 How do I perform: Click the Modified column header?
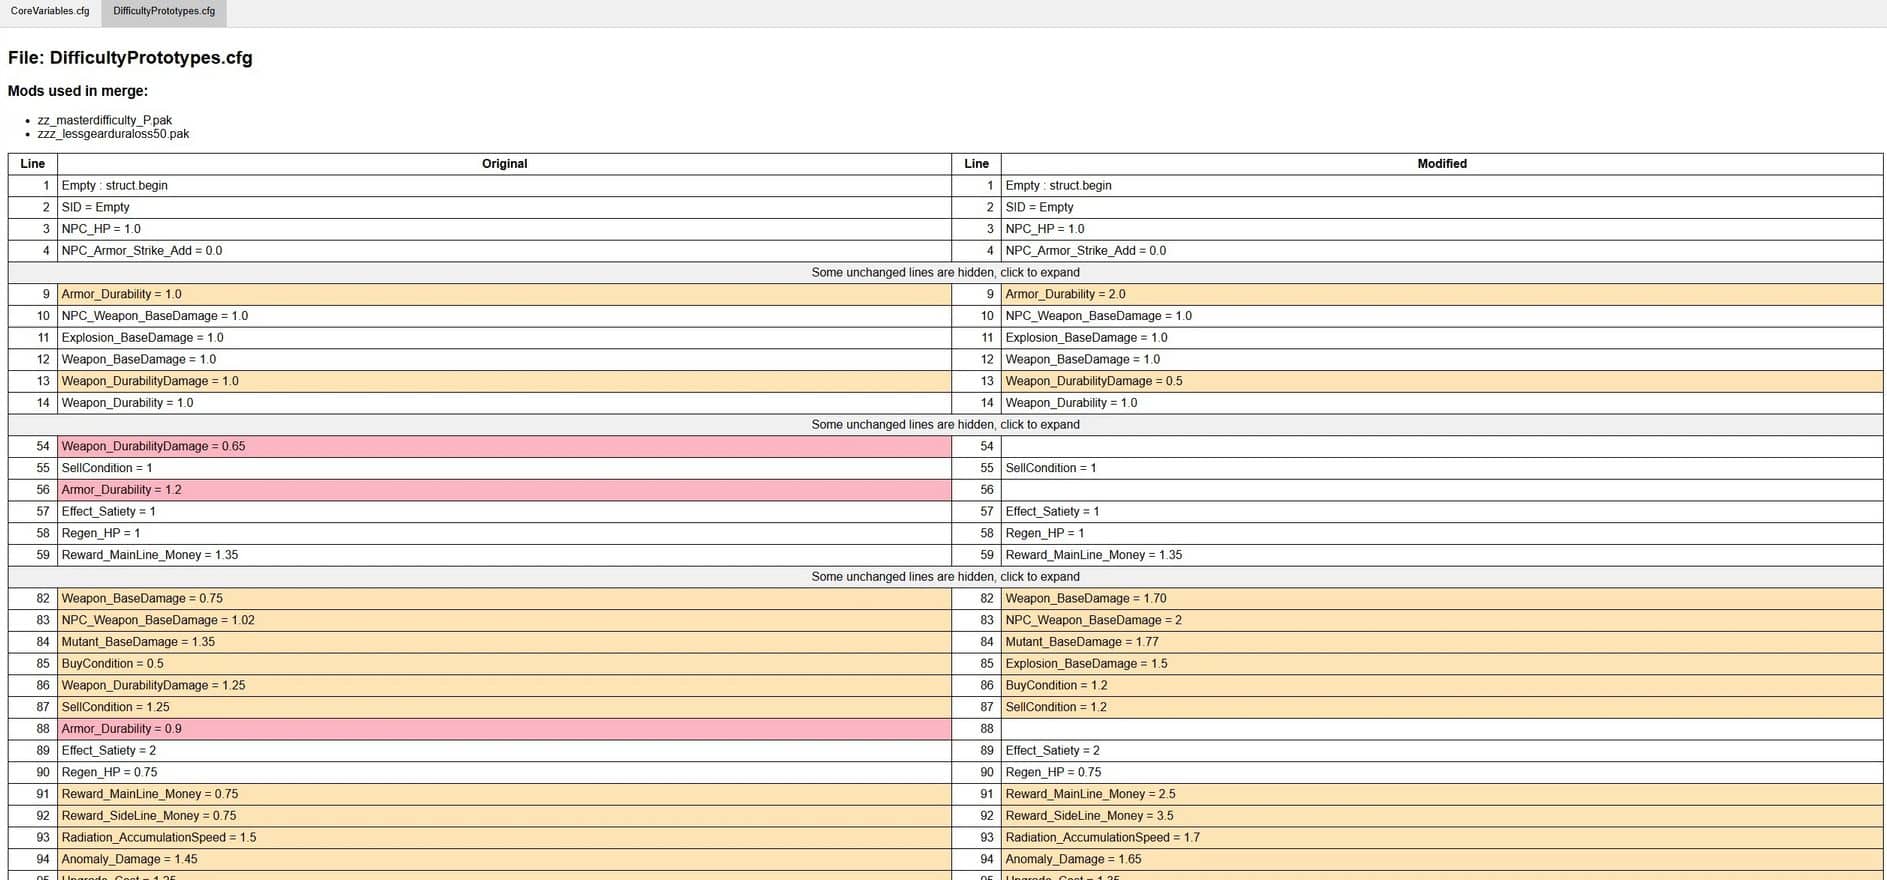pos(1441,164)
